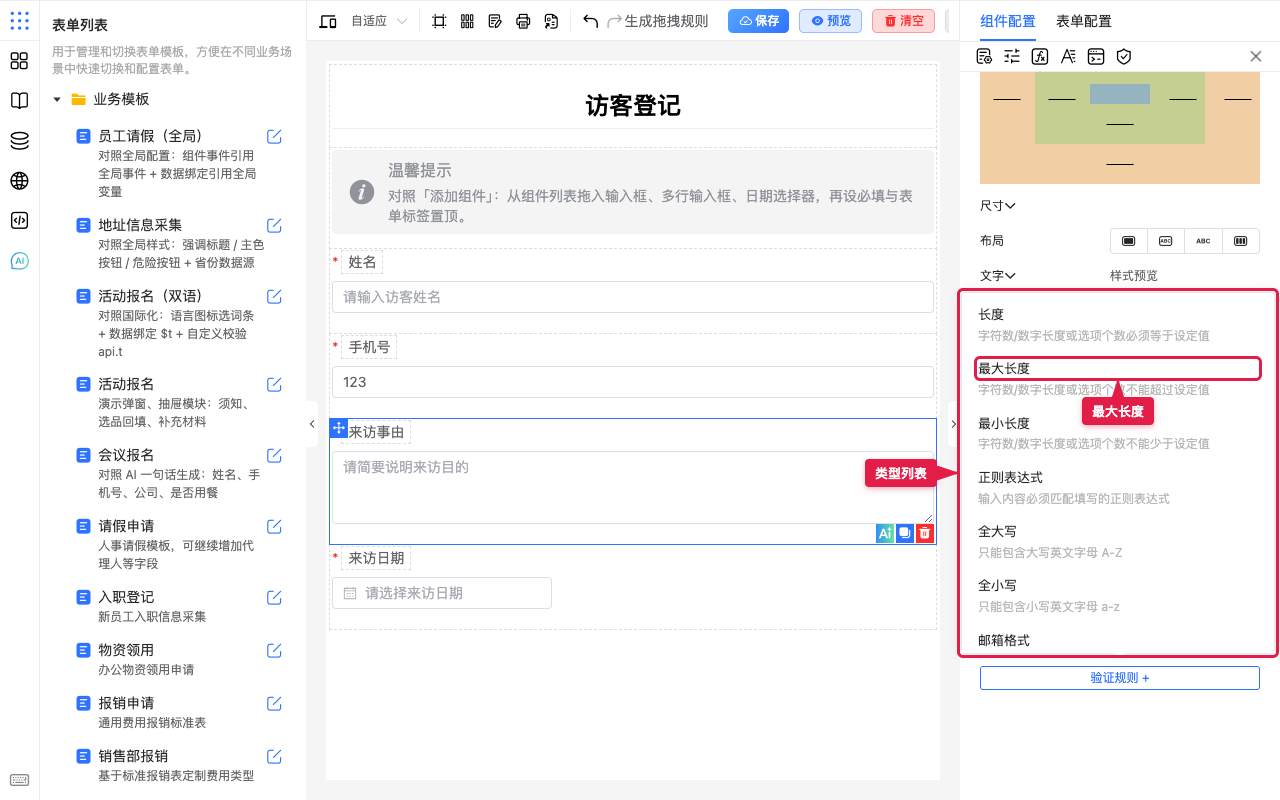This screenshot has height=800, width=1280.
Task: Choose 全小写 validation type
Action: [1118, 595]
